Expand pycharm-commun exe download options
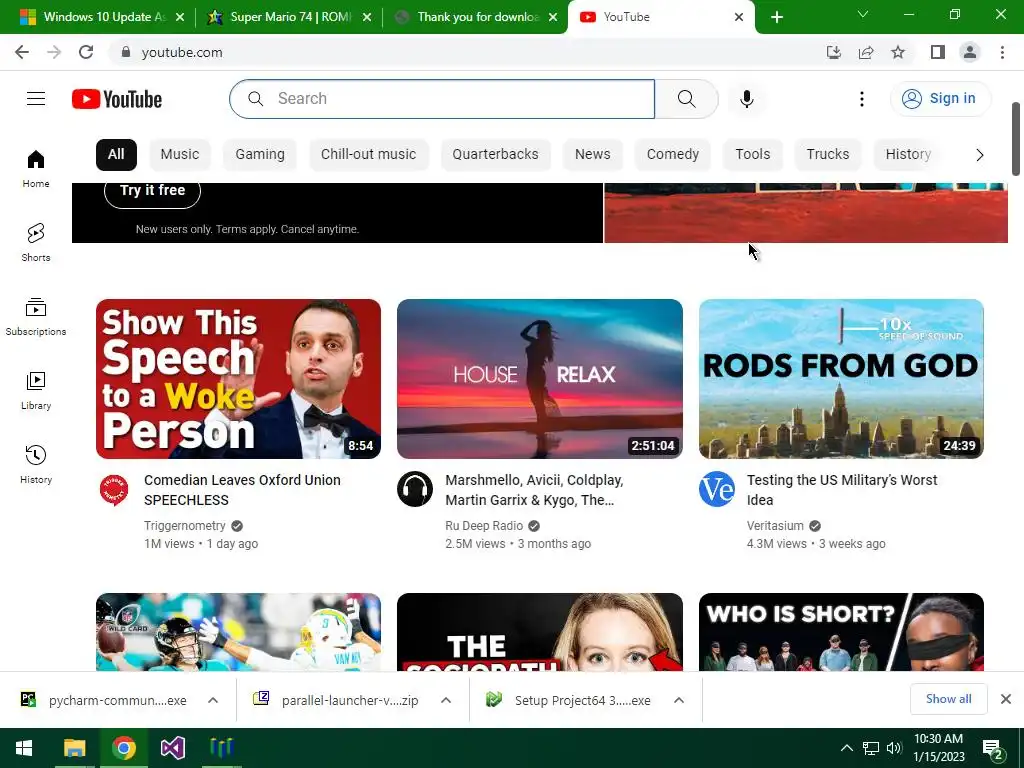This screenshot has height=768, width=1024. (213, 700)
